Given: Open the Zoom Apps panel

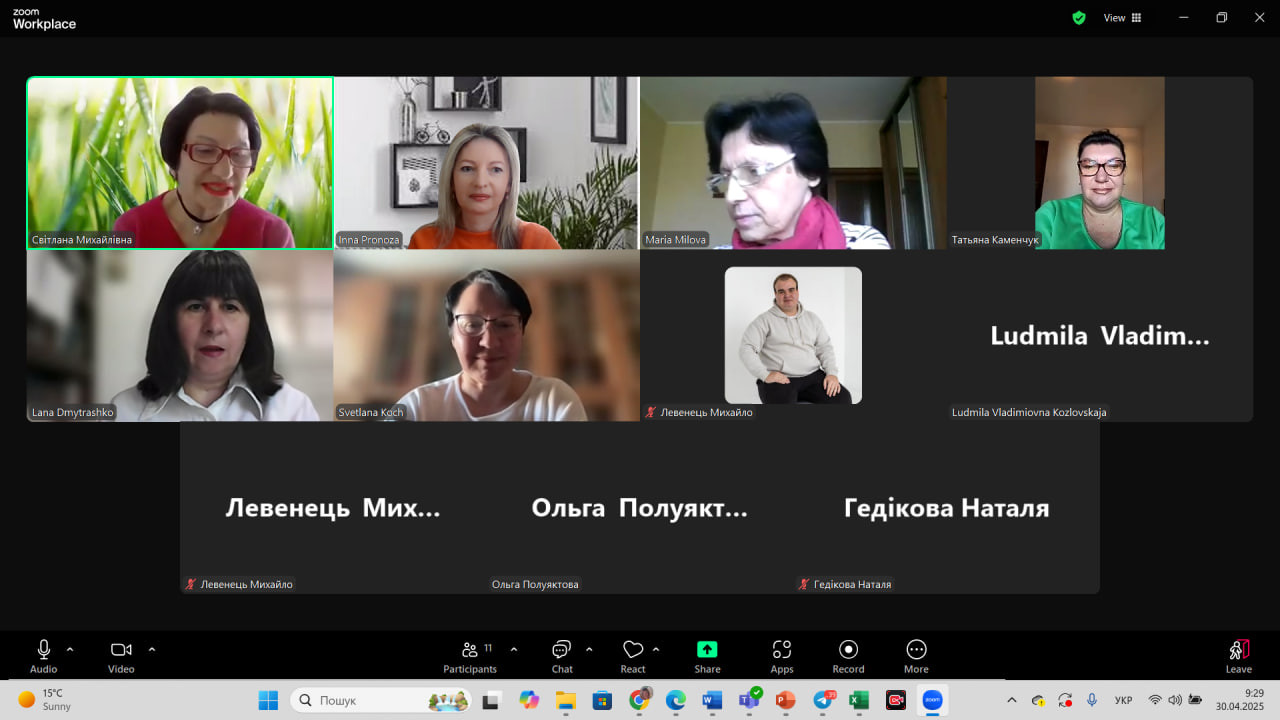Looking at the screenshot, I should 782,656.
